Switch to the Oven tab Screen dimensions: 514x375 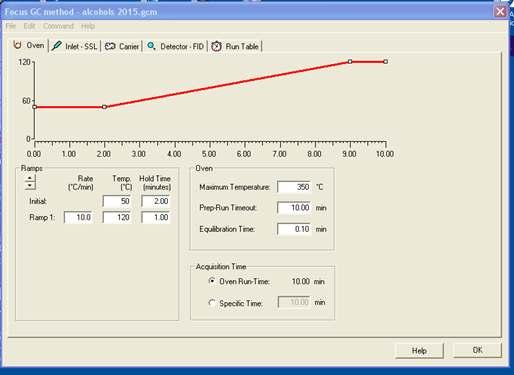(29, 45)
